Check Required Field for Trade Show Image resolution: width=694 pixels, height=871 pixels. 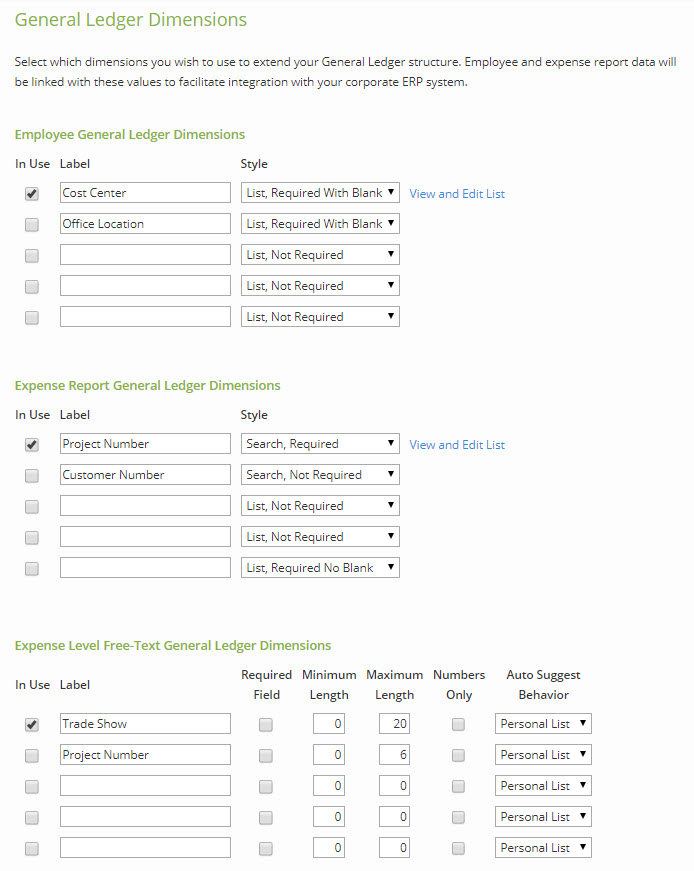[266, 724]
